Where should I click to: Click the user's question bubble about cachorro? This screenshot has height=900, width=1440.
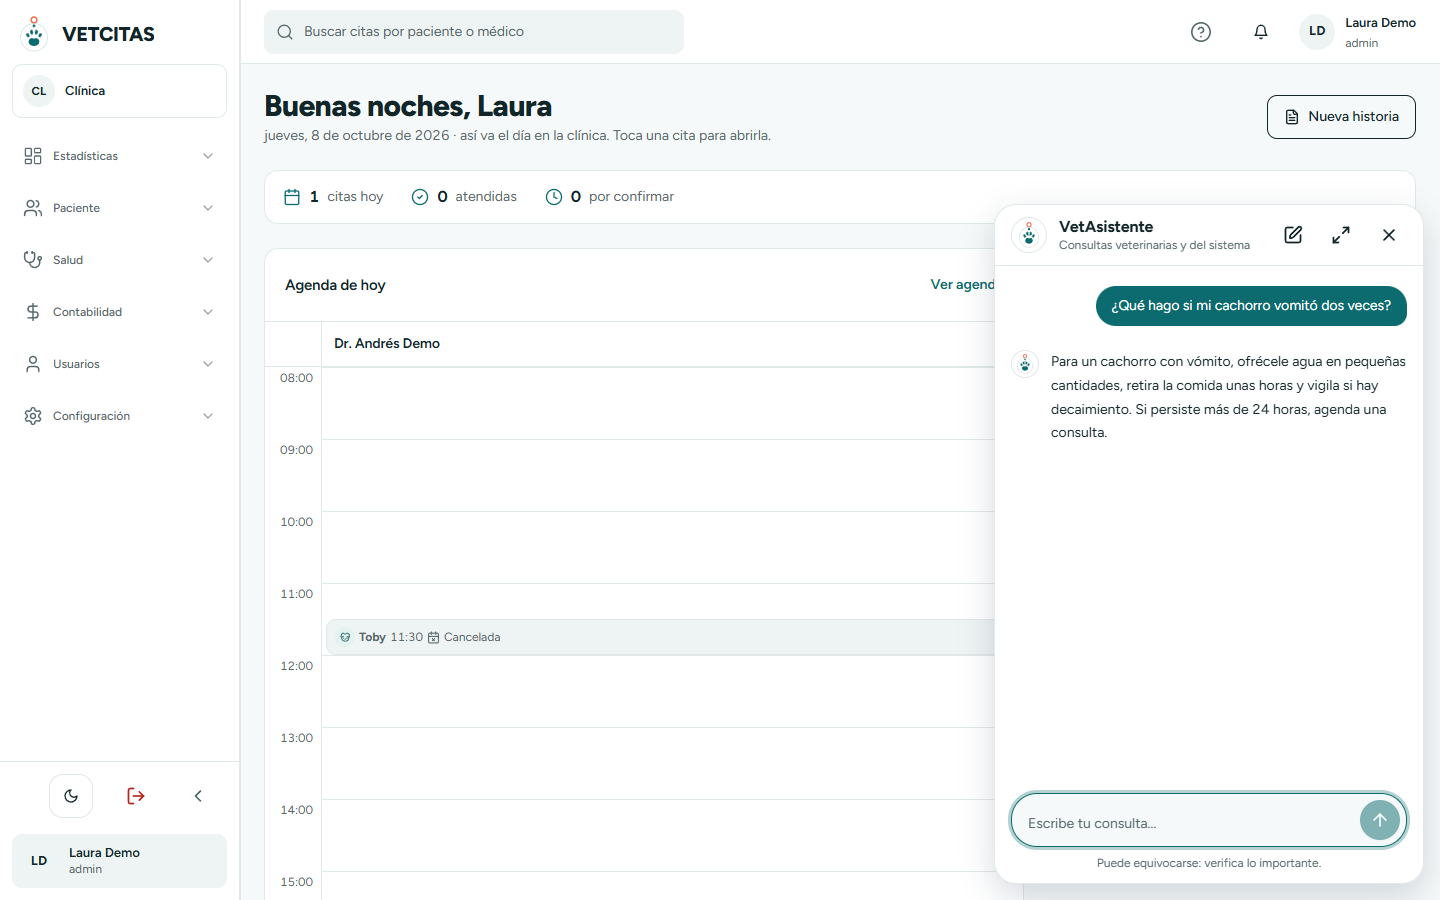pyautogui.click(x=1251, y=306)
